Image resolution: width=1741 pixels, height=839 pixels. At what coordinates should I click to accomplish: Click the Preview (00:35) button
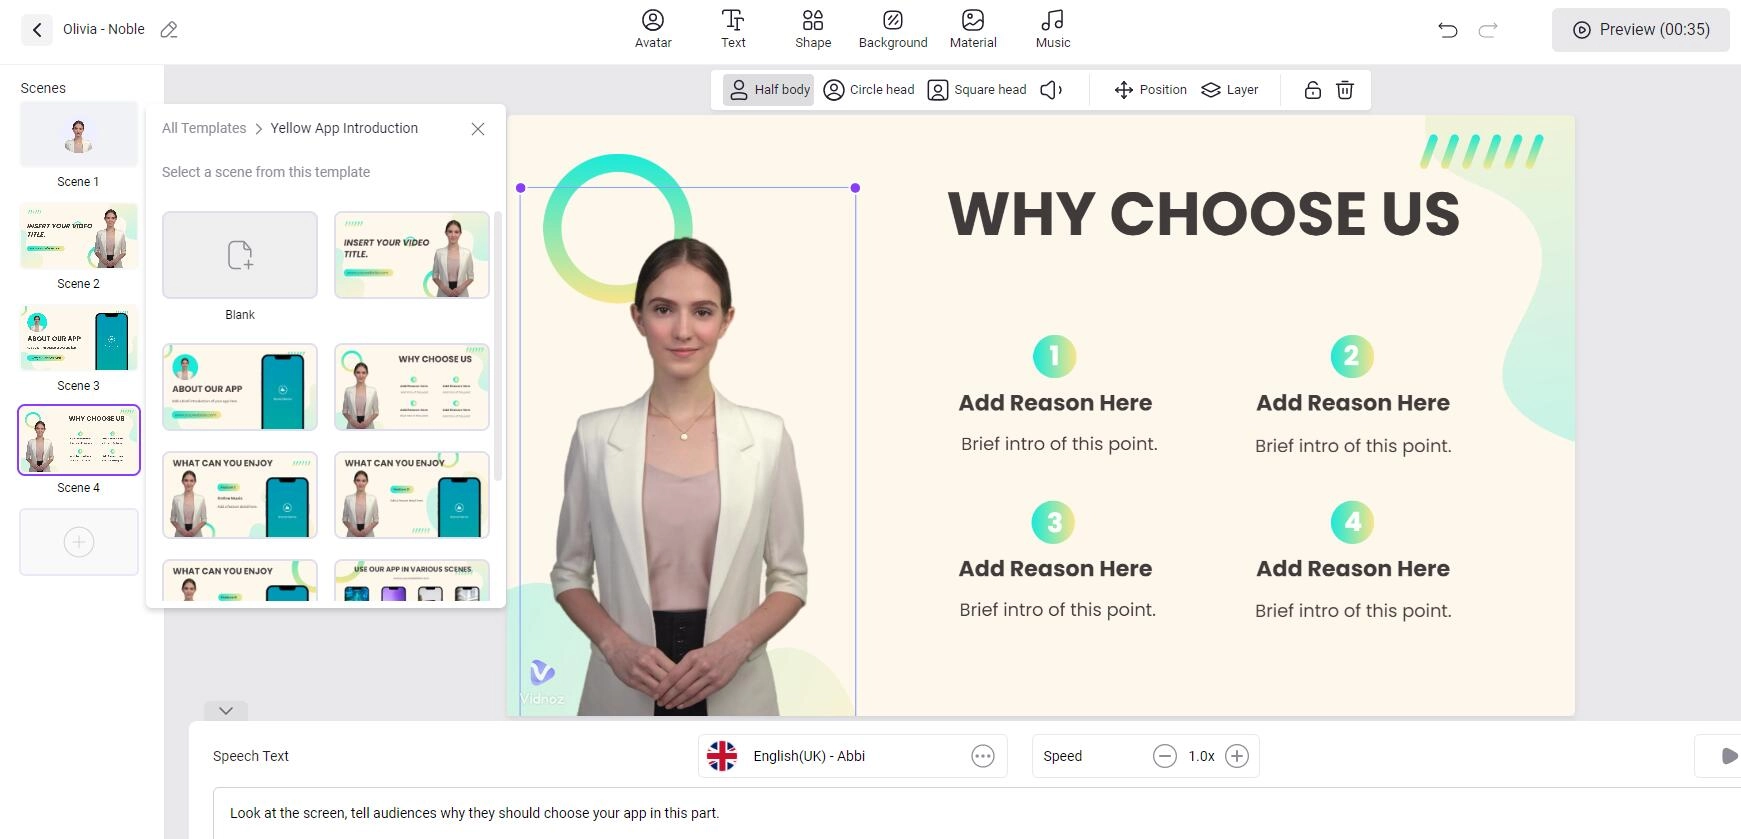[1640, 30]
